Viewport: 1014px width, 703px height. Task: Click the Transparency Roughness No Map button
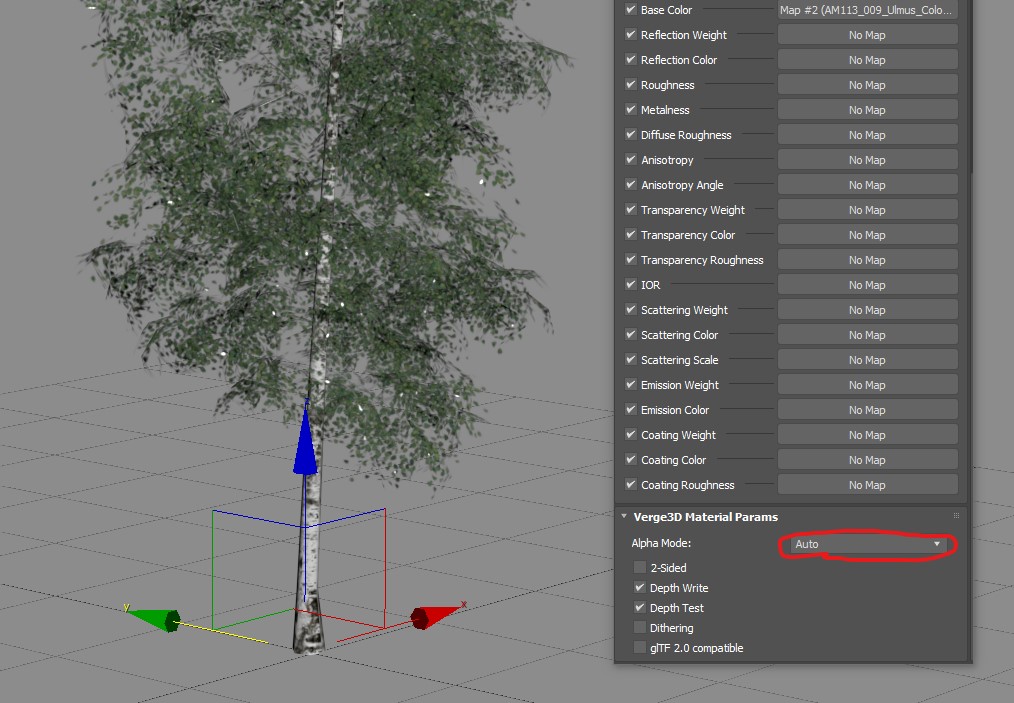(x=867, y=260)
